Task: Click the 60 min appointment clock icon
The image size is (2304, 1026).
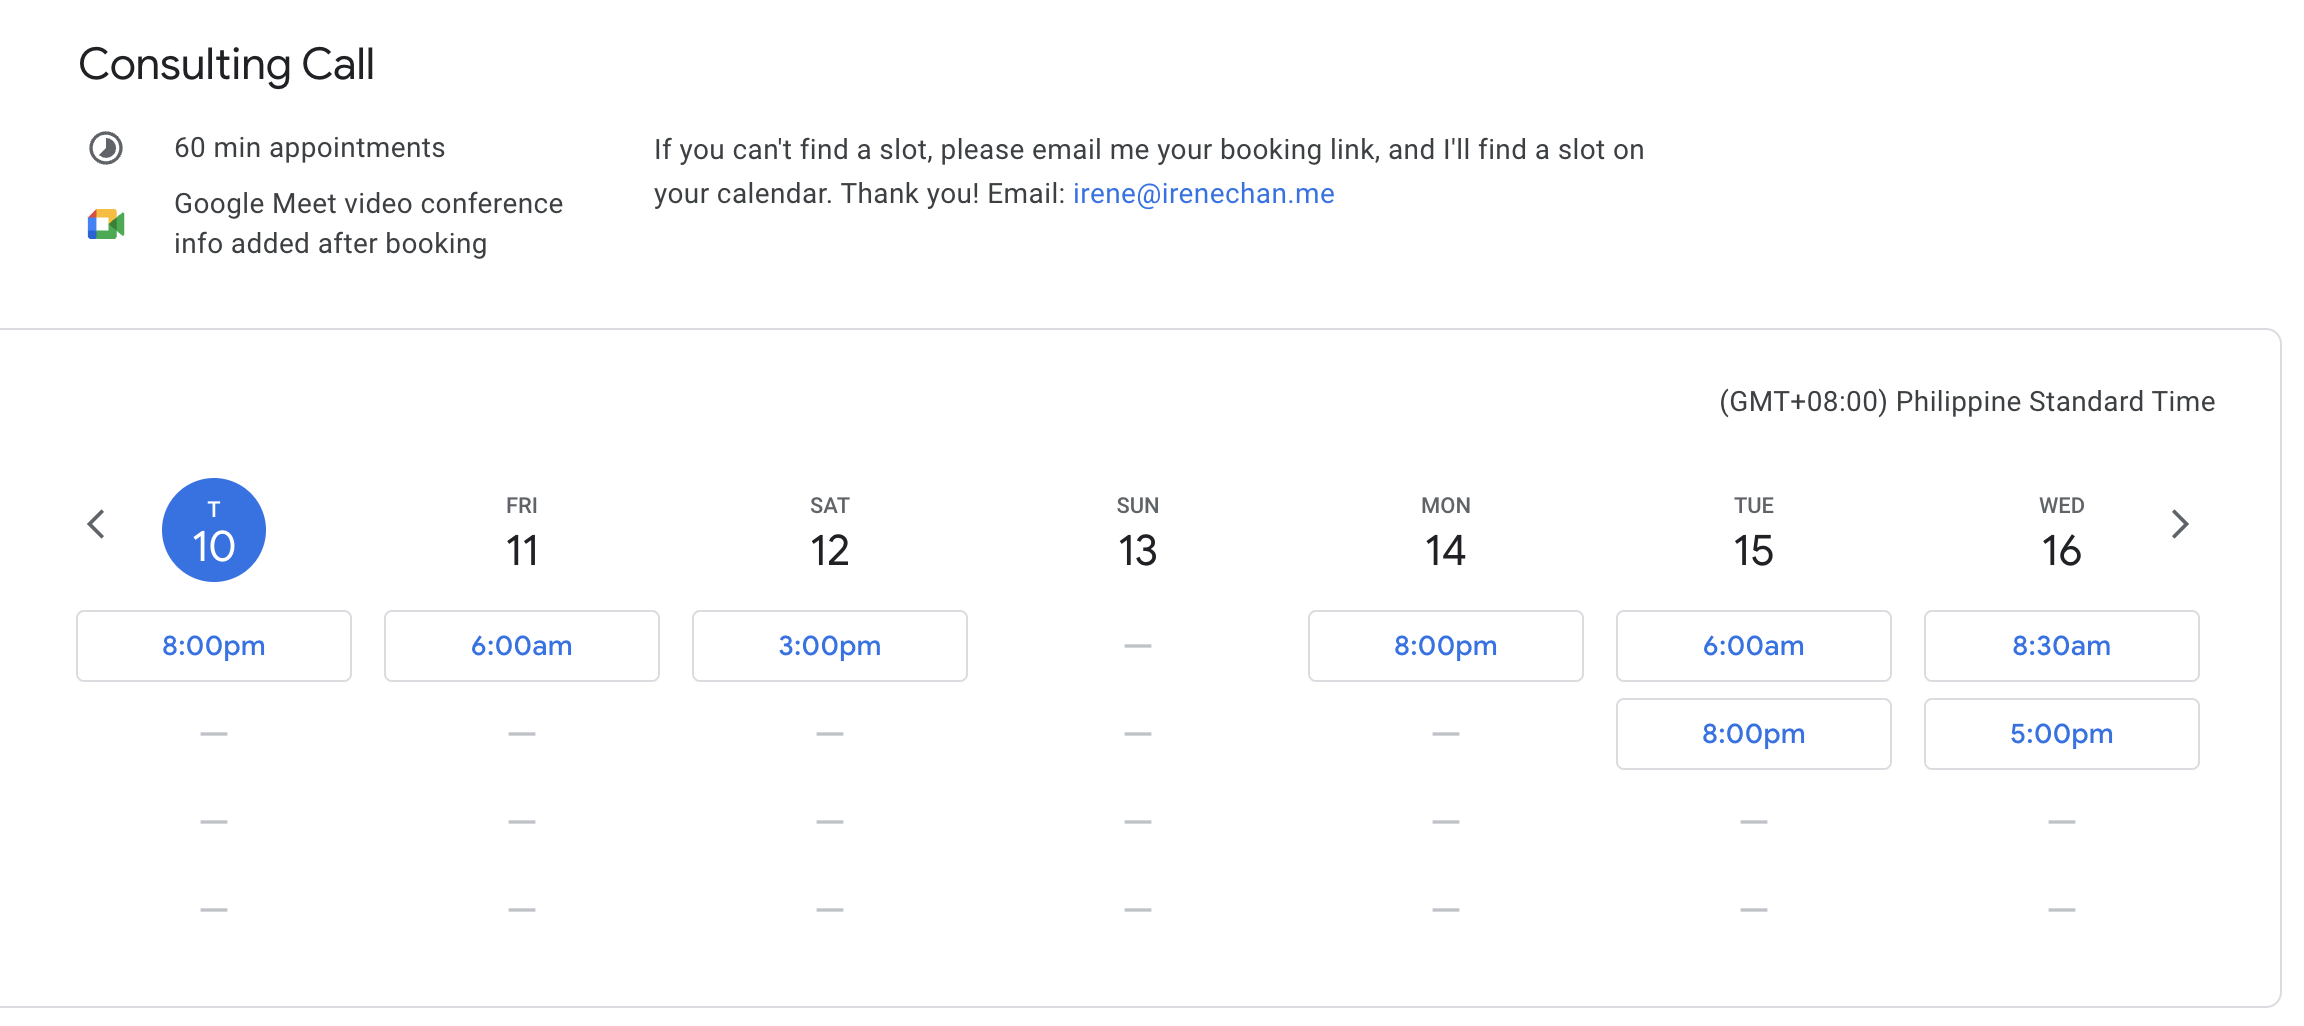Action: point(106,148)
